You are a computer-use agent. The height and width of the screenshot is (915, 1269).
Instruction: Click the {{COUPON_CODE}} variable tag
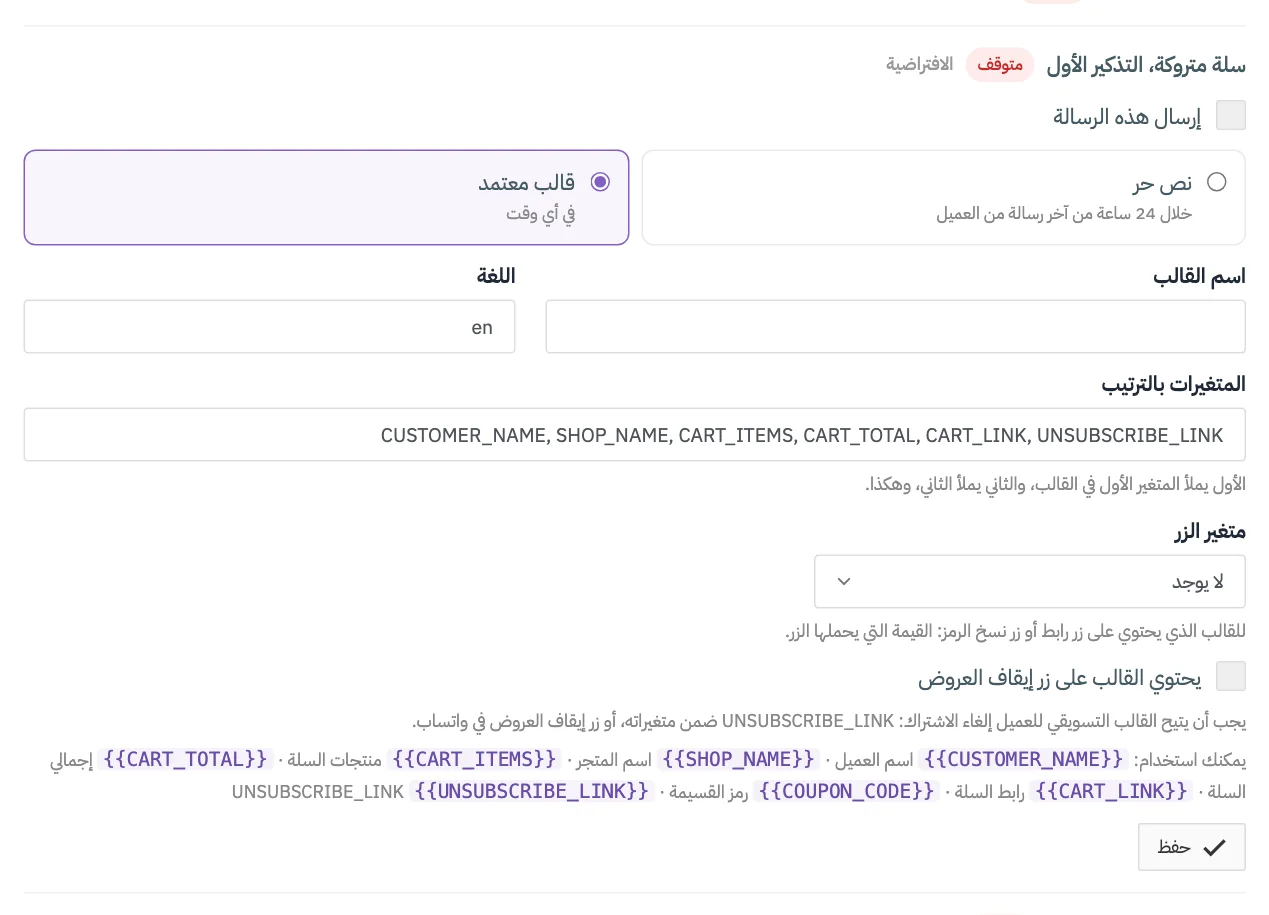point(846,791)
